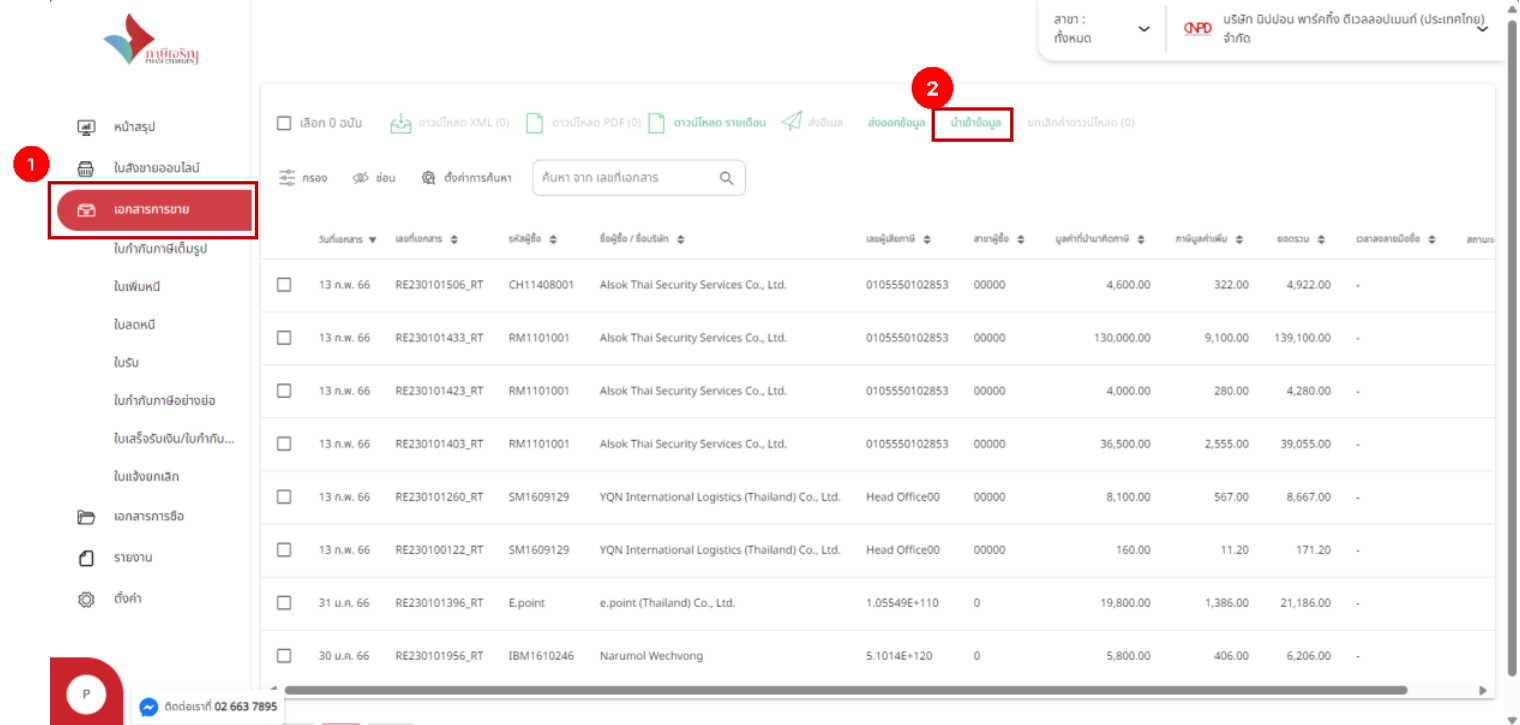The width and height of the screenshot is (1520, 725).
Task: Click the ซ่อน crossed-eye hide icon
Action: 361,178
